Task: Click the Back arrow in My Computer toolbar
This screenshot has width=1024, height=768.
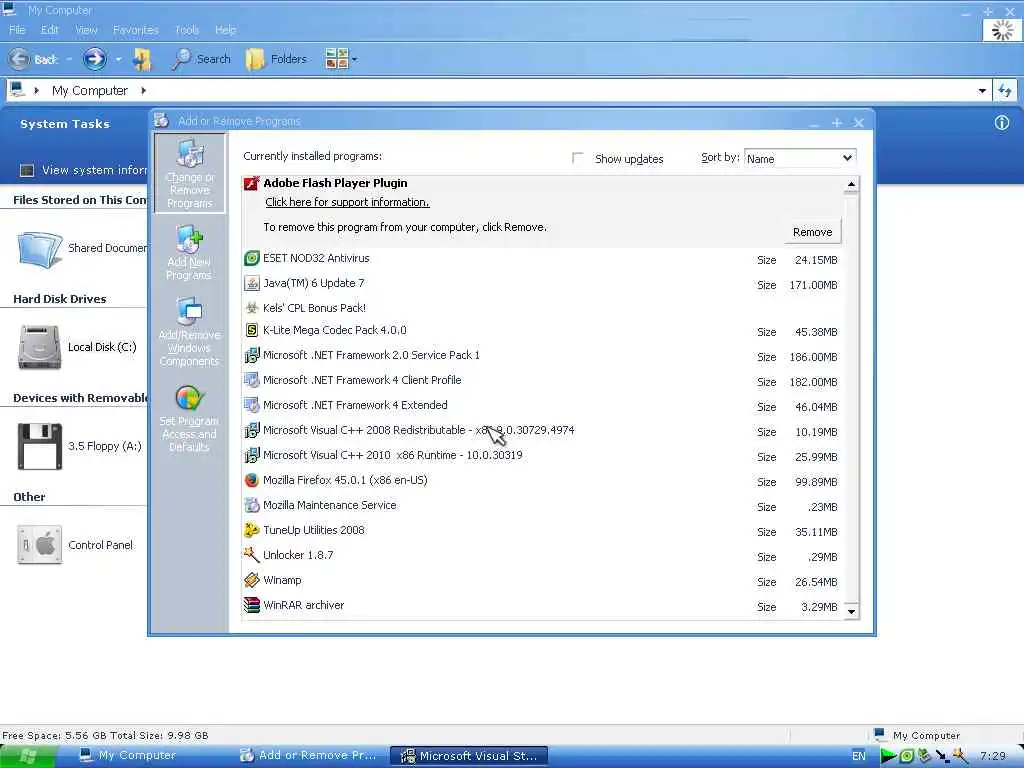Action: [19, 59]
